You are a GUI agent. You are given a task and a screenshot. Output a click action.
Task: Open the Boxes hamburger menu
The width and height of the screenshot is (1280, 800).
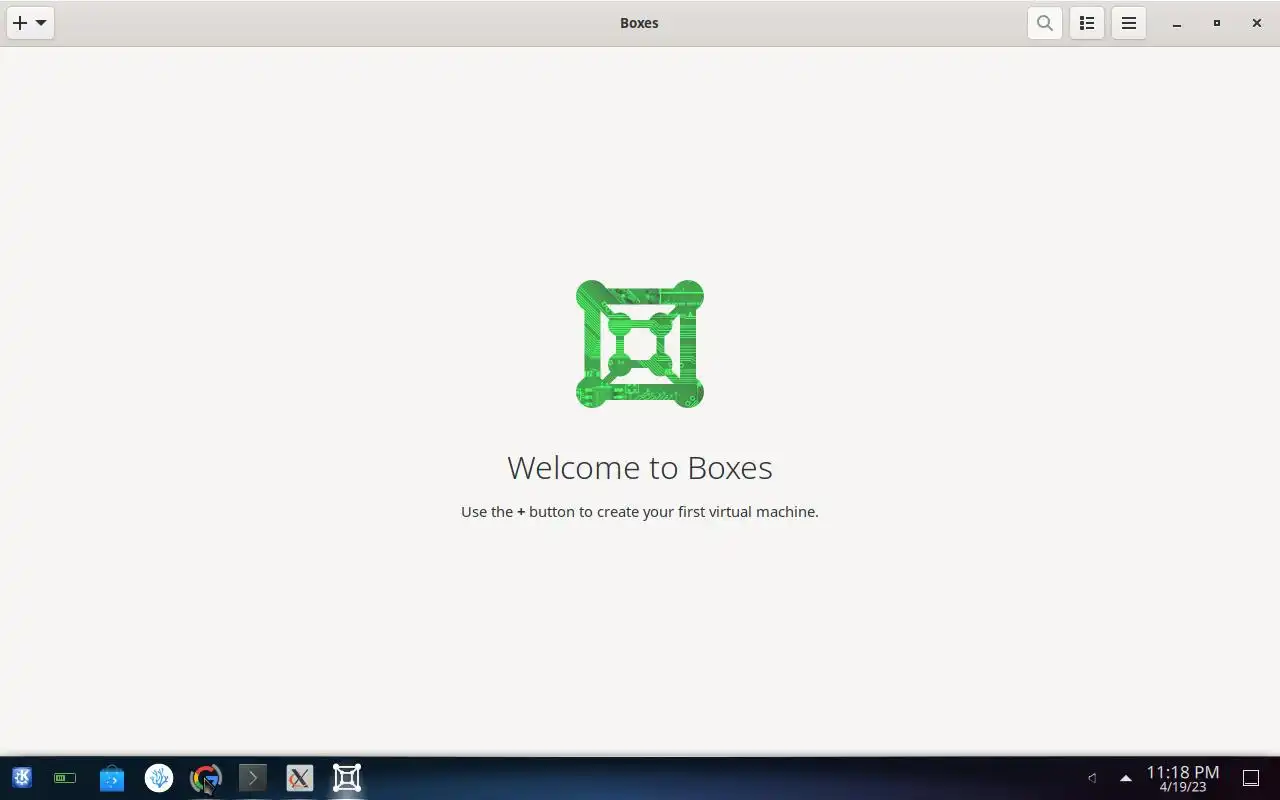tap(1129, 23)
